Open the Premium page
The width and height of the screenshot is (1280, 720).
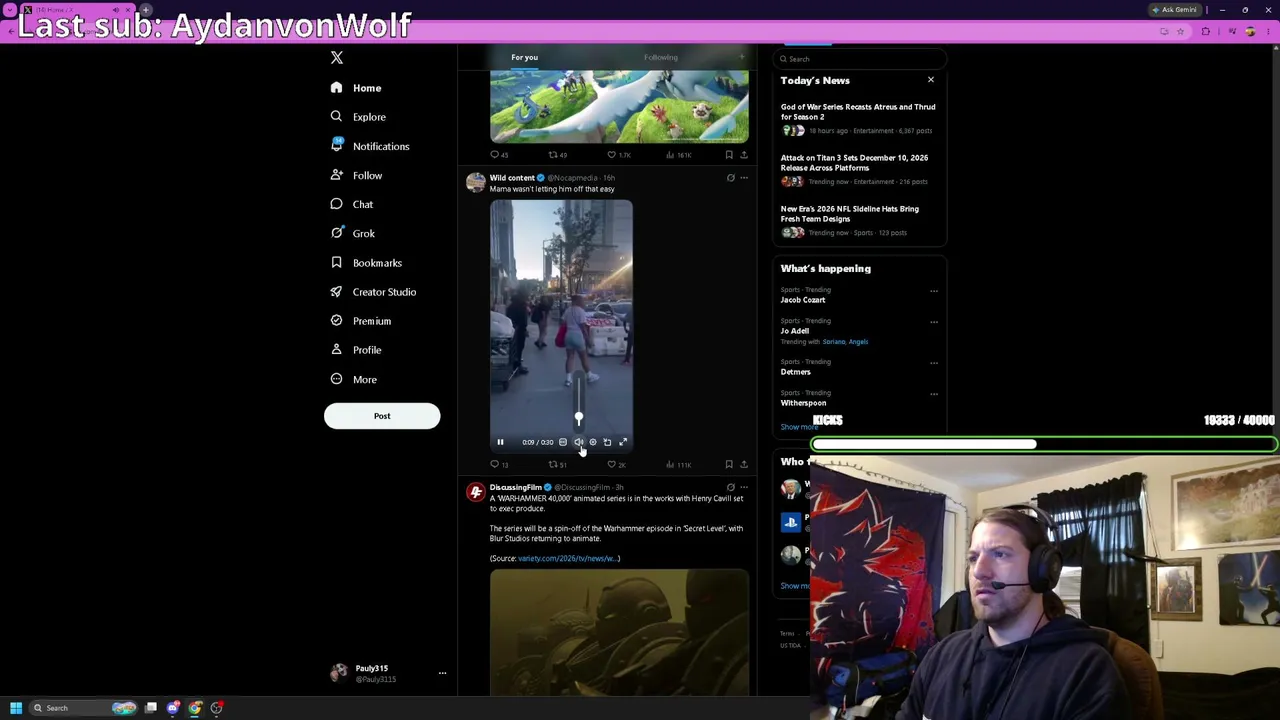[x=360, y=321]
